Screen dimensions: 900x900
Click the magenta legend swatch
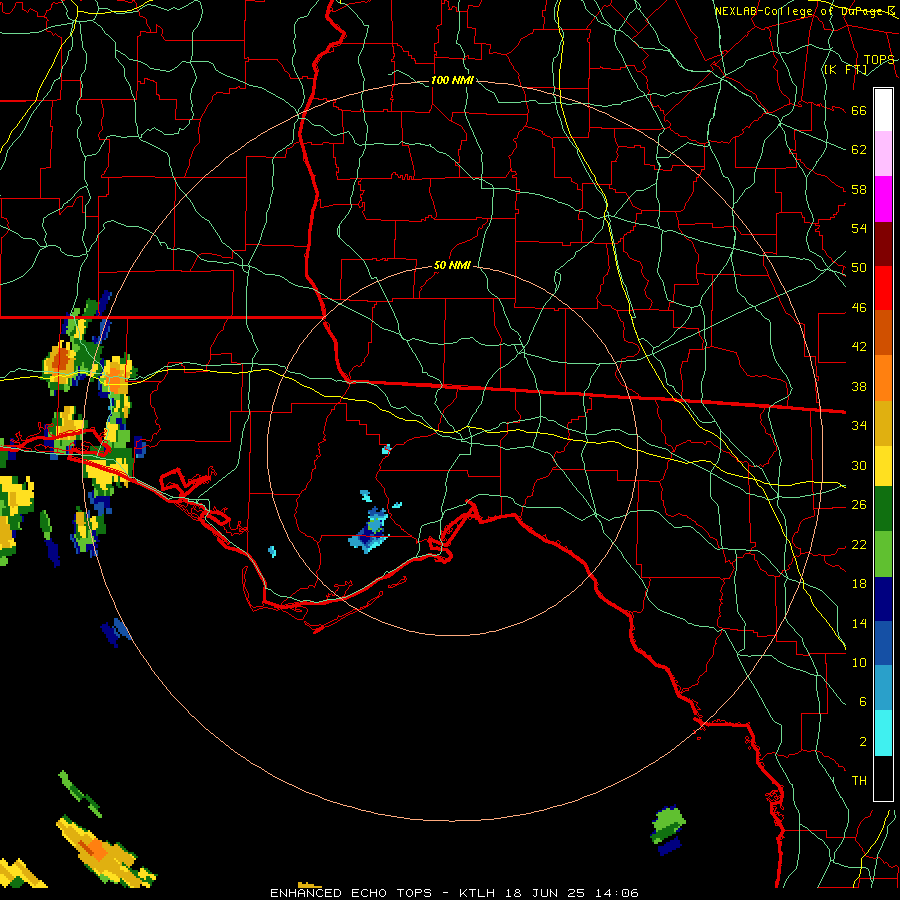883,199
